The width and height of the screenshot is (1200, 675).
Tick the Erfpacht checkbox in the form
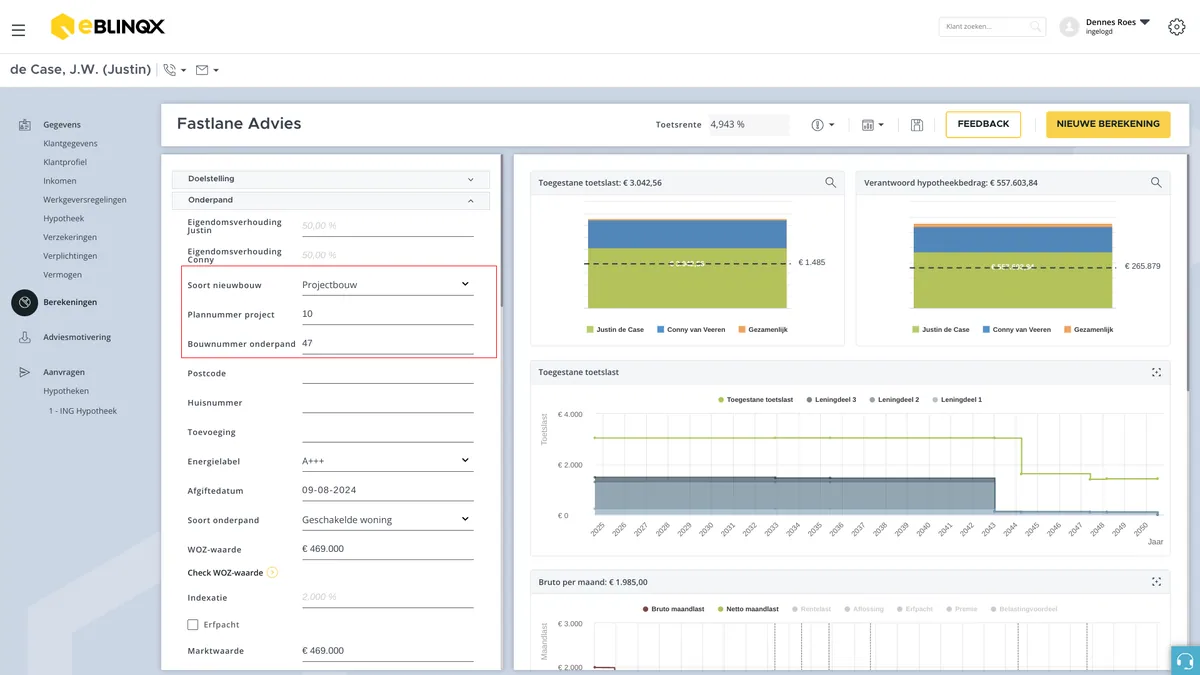click(193, 625)
